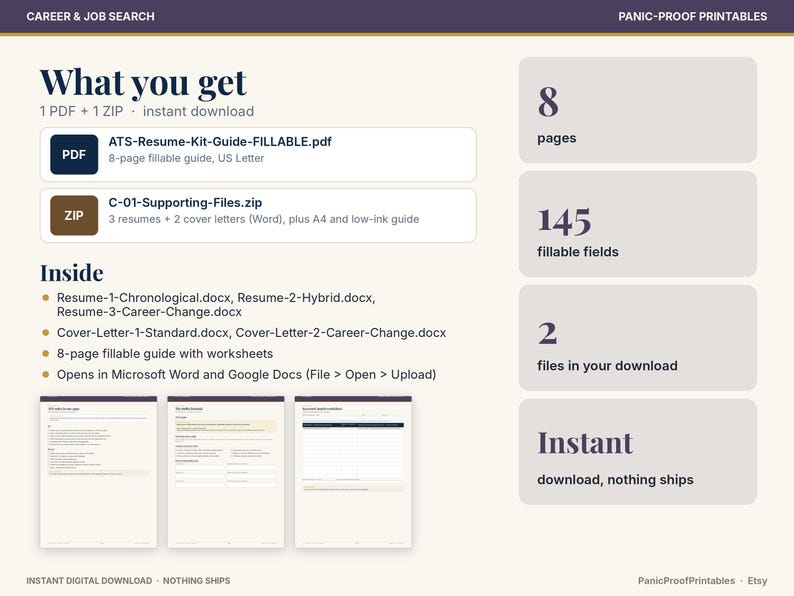794x596 pixels.
Task: Open the 'ATS rules in one page' thumbnail
Action: [99, 472]
